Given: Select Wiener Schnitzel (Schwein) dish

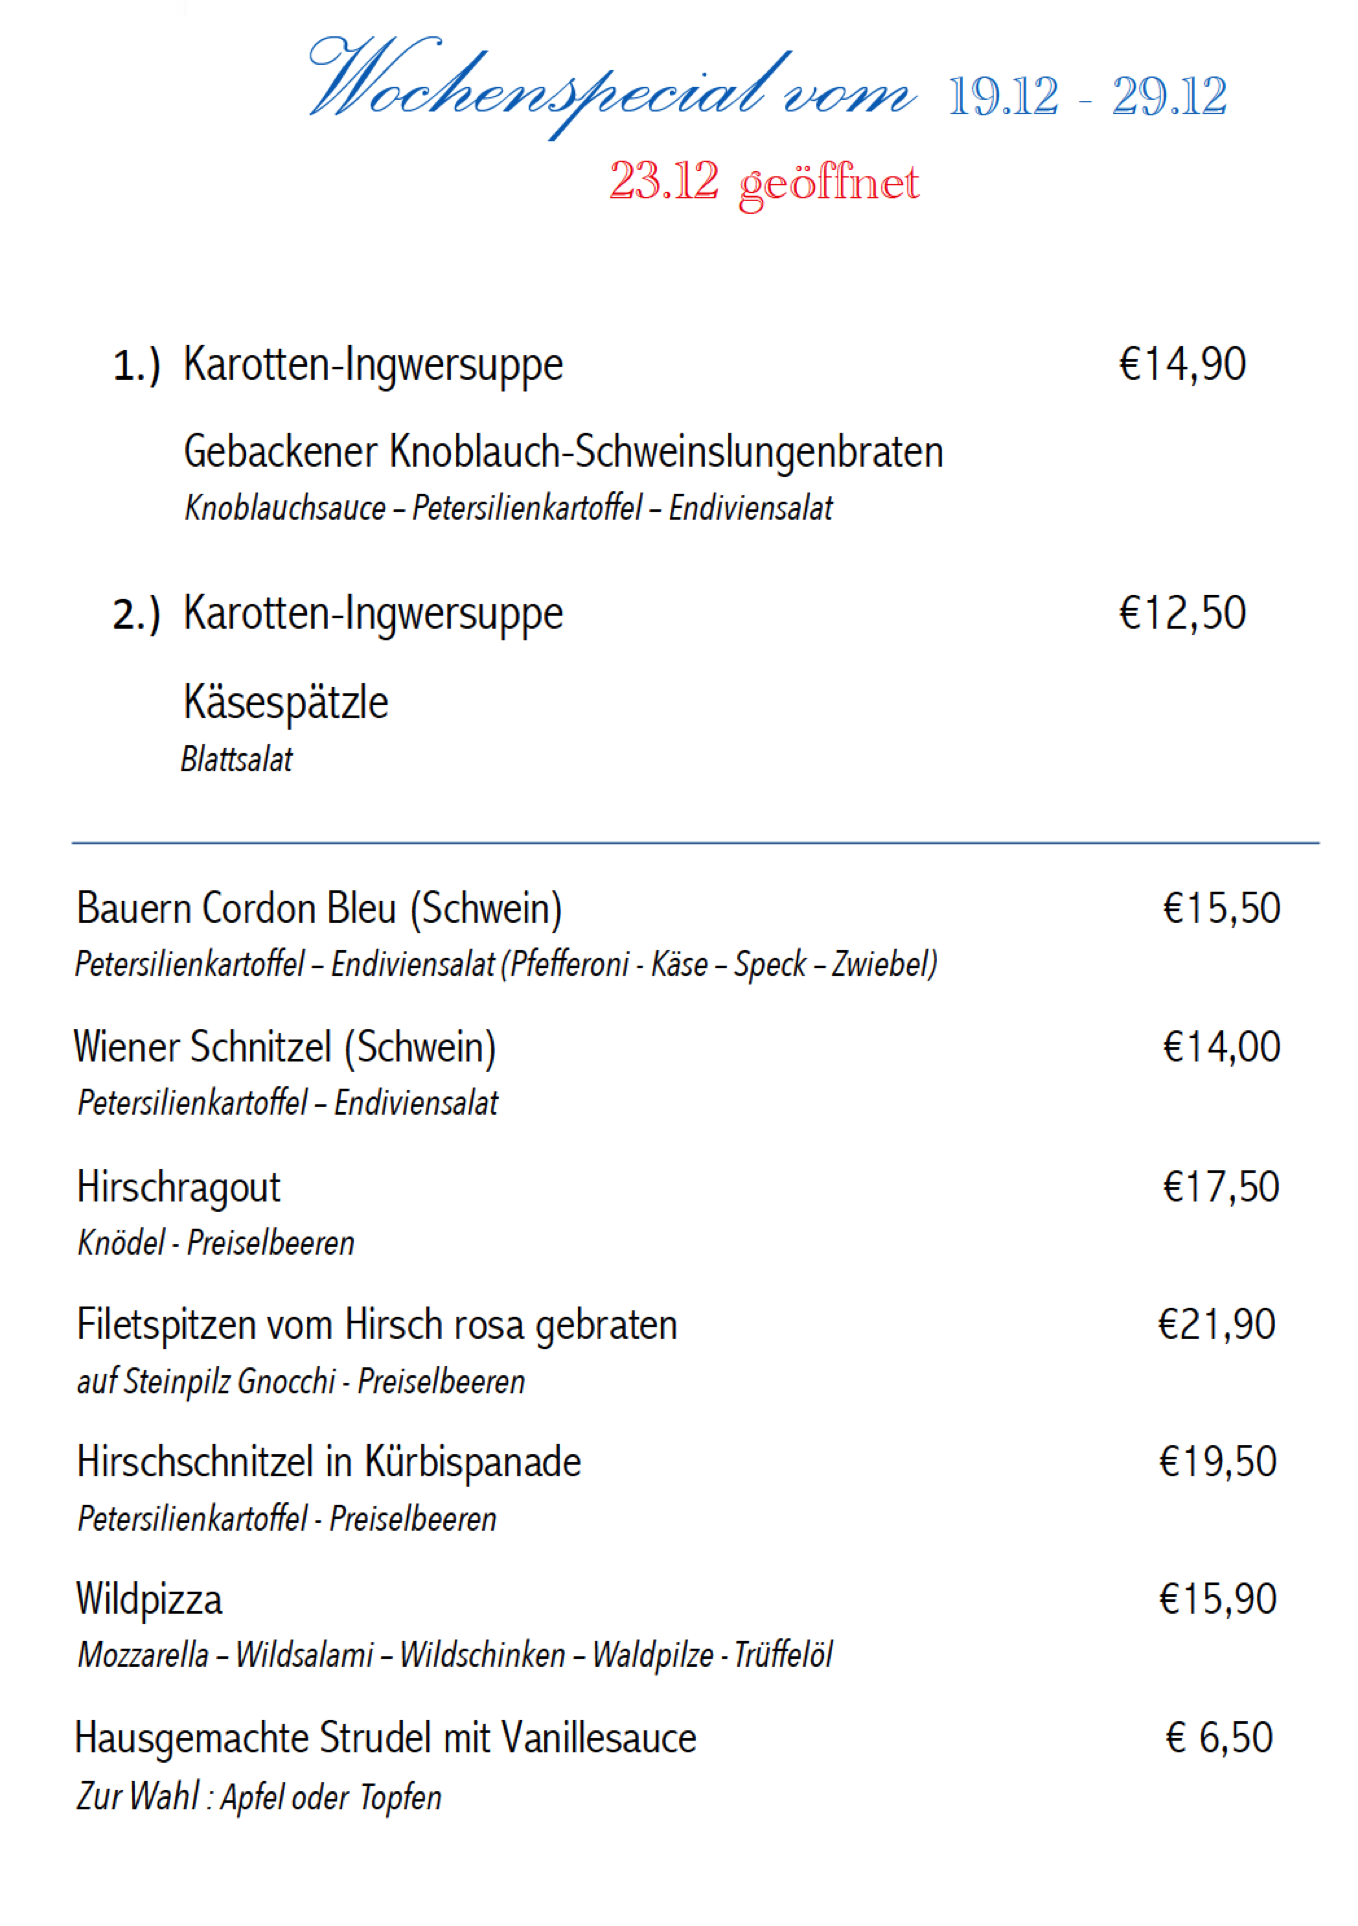Looking at the screenshot, I should click(x=285, y=1048).
